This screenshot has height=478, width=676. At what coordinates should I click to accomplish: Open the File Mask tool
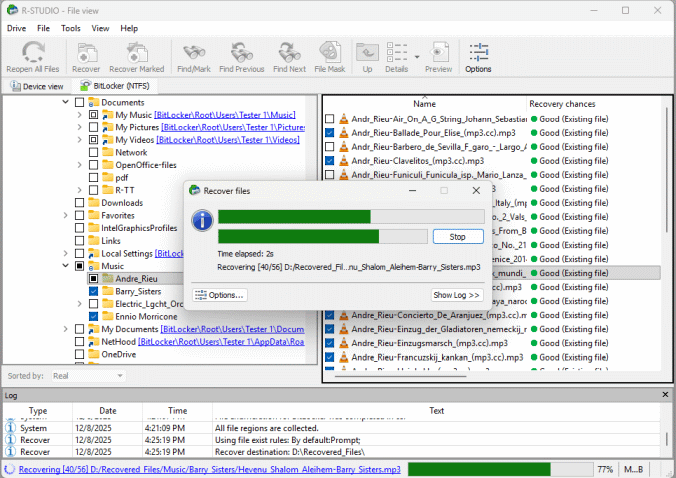pos(329,51)
